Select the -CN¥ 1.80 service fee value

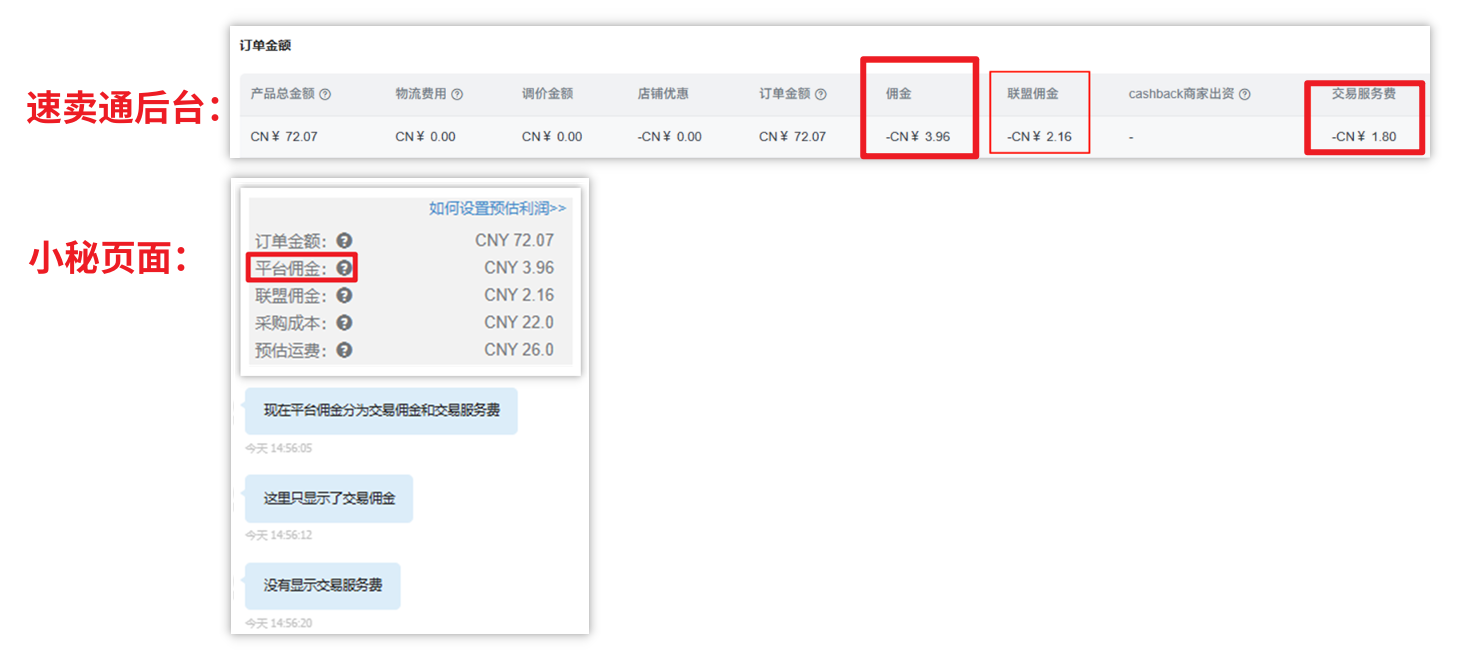click(1364, 136)
